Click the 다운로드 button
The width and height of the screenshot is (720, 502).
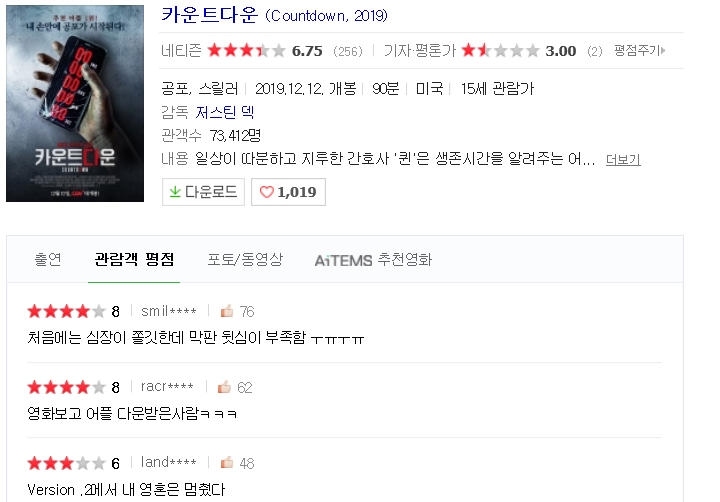coord(203,192)
